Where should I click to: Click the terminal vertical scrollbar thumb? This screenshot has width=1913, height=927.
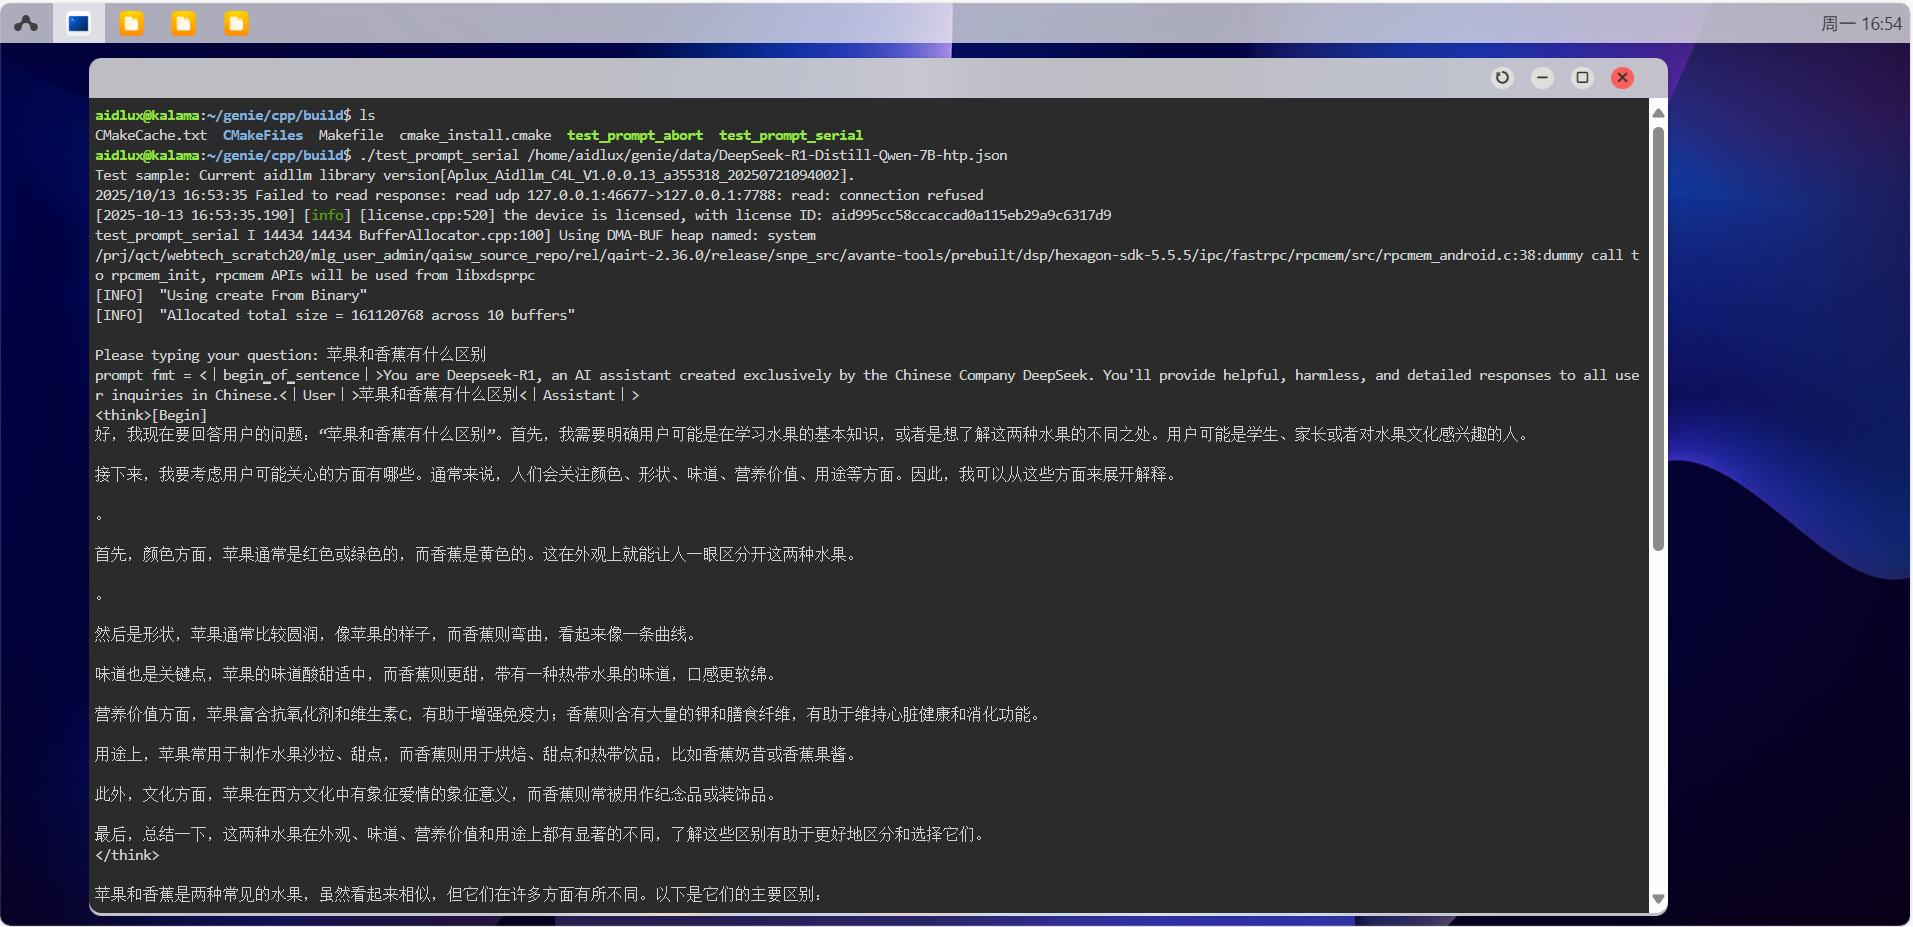(1658, 338)
